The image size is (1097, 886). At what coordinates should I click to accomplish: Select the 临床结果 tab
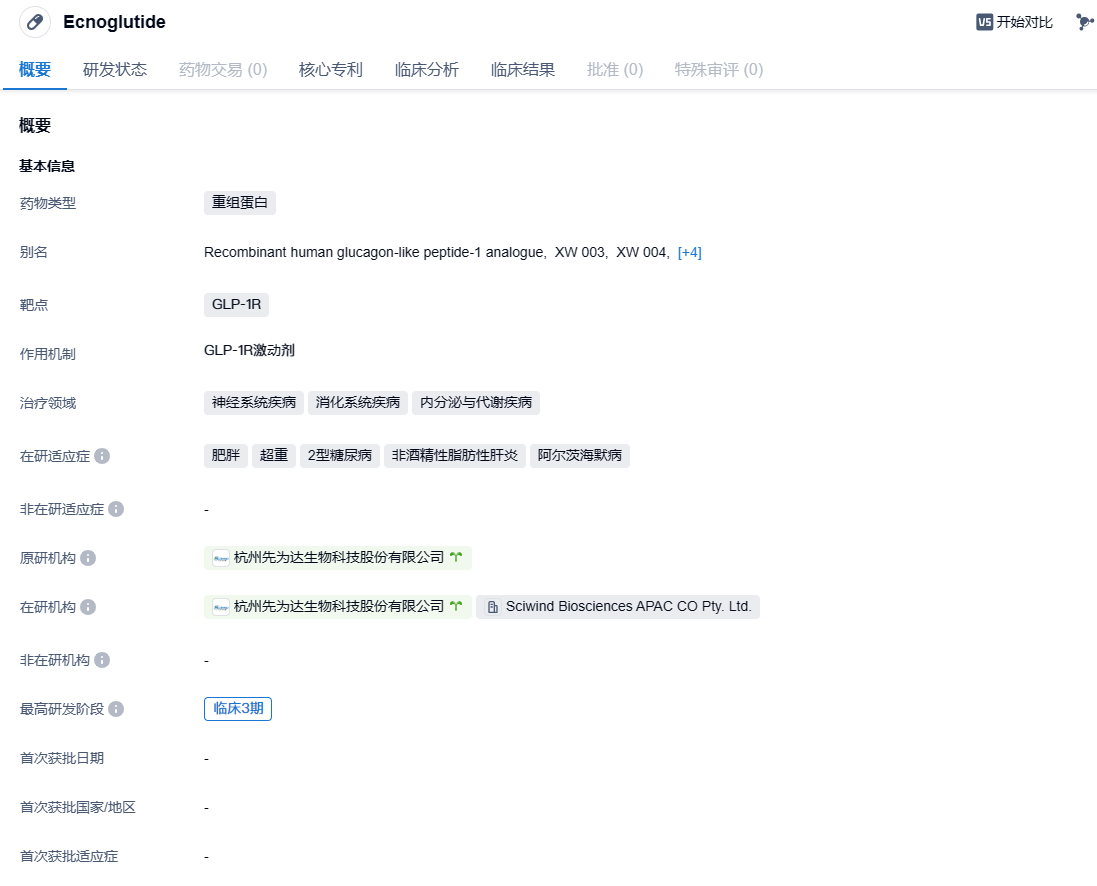[x=523, y=70]
